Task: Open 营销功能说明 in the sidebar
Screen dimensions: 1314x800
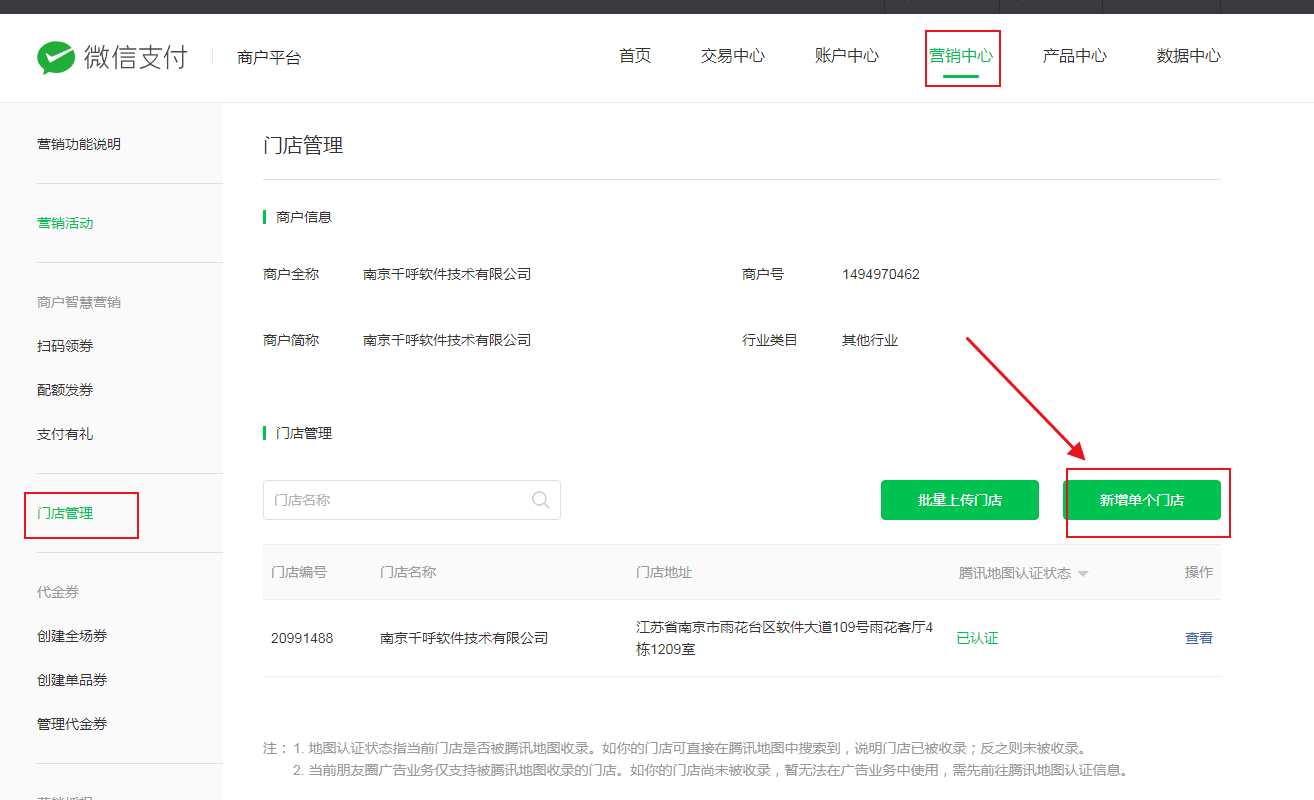Action: tap(79, 144)
